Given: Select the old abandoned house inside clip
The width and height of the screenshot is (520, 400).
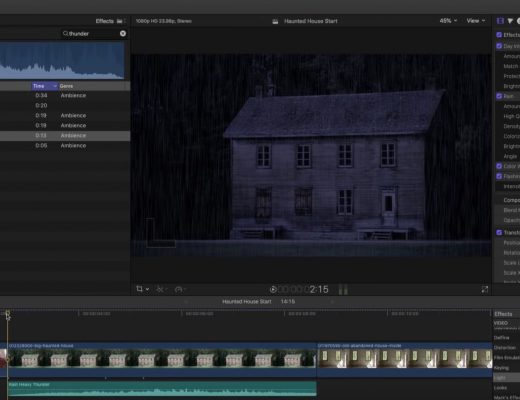Looking at the screenshot, I should tap(405, 360).
